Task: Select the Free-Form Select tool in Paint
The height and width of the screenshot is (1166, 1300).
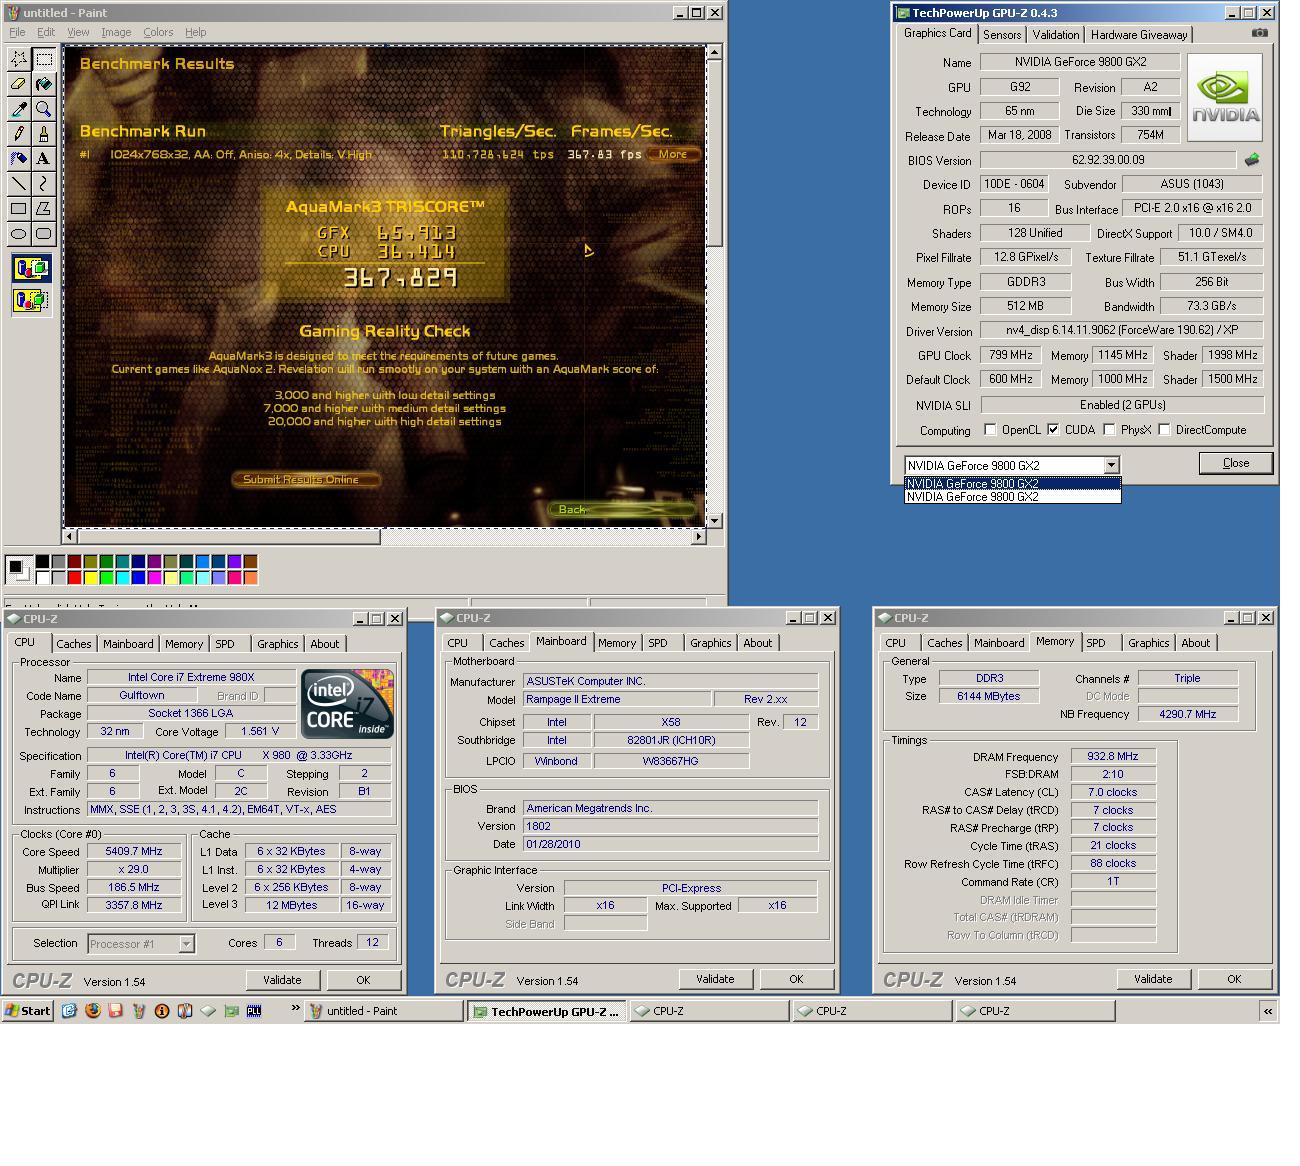Action: pyautogui.click(x=19, y=59)
